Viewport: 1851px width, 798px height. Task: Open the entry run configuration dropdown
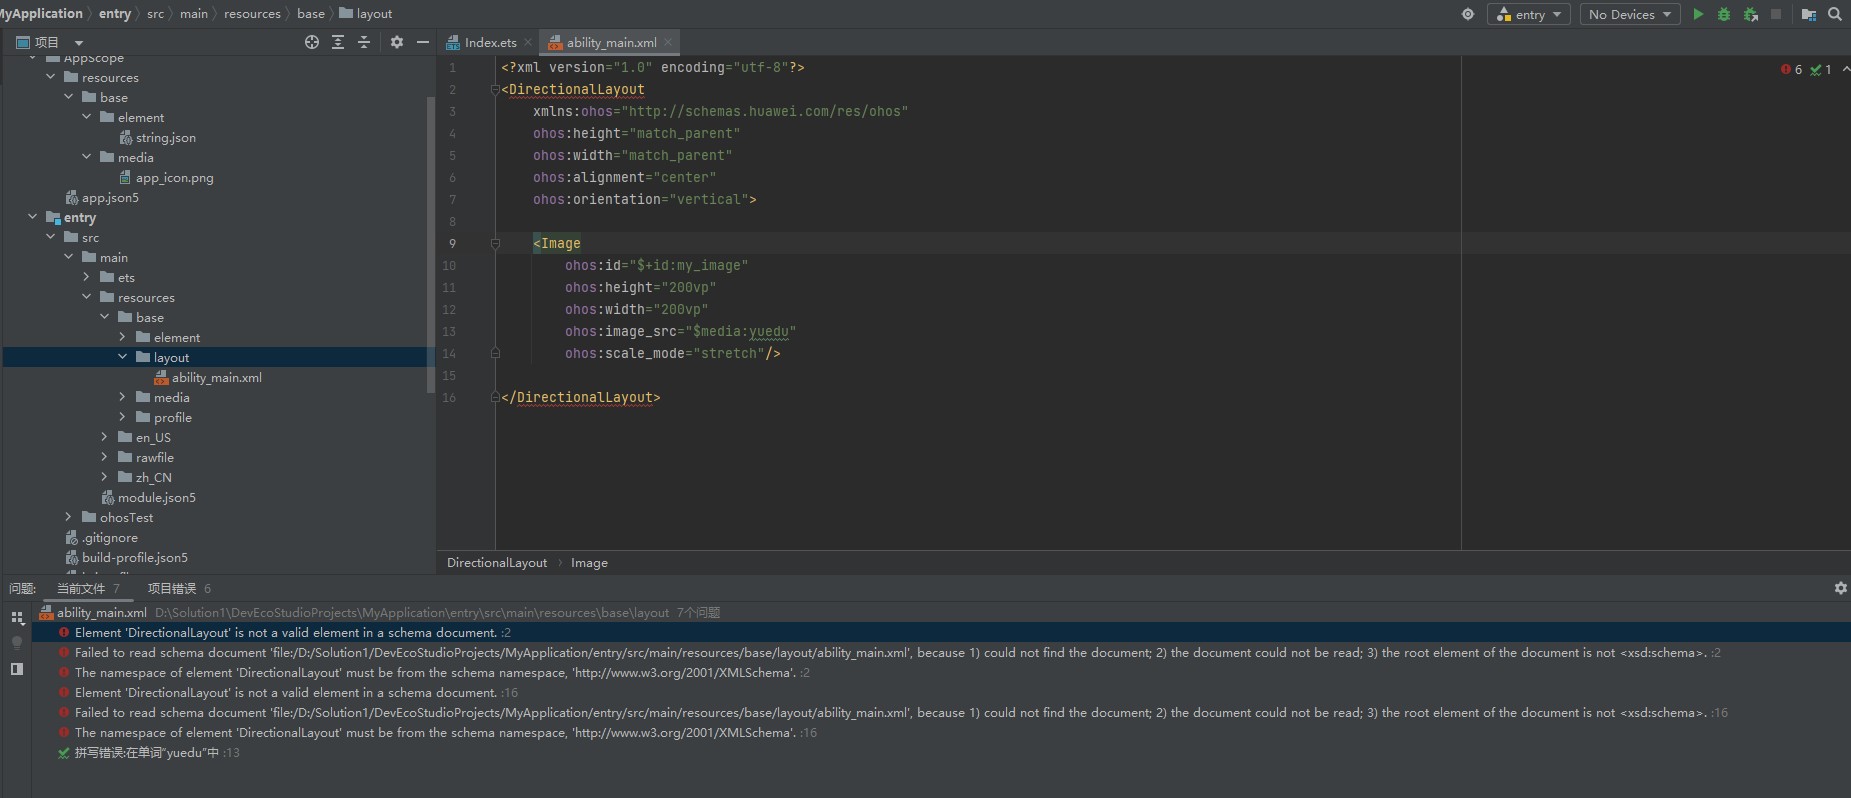point(1528,14)
